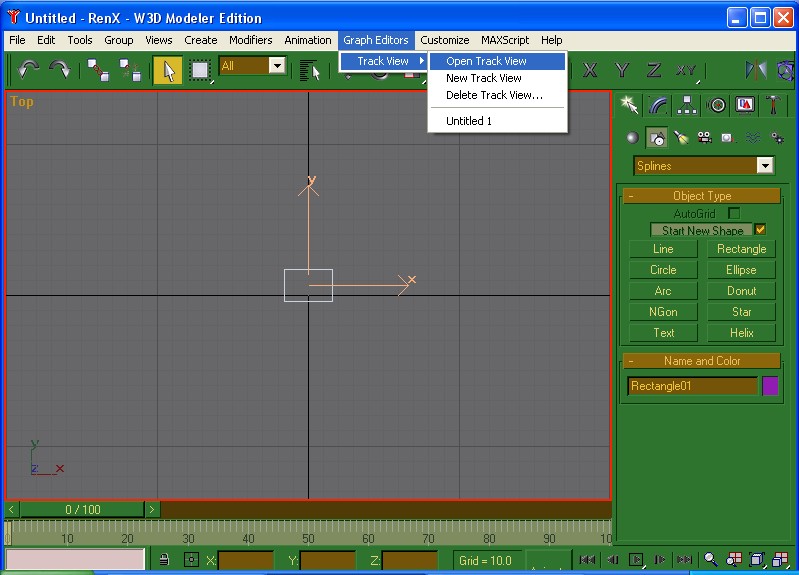
Task: Switch to the Hierarchy panel tab
Action: coord(687,105)
